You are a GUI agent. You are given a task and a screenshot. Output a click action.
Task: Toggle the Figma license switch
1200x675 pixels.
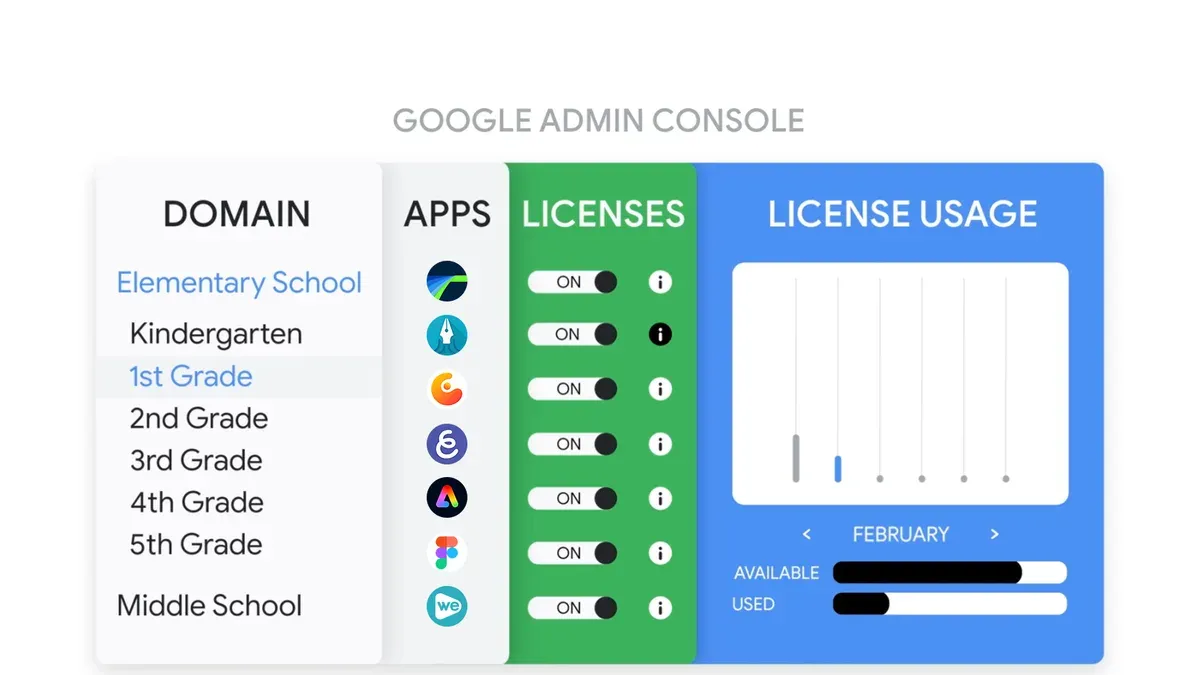(573, 552)
